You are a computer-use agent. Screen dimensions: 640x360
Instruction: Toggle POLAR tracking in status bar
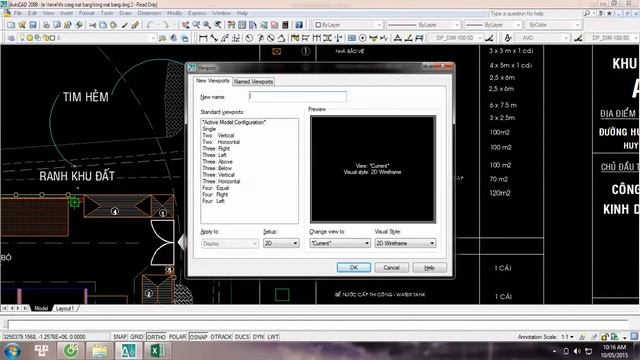(178, 337)
